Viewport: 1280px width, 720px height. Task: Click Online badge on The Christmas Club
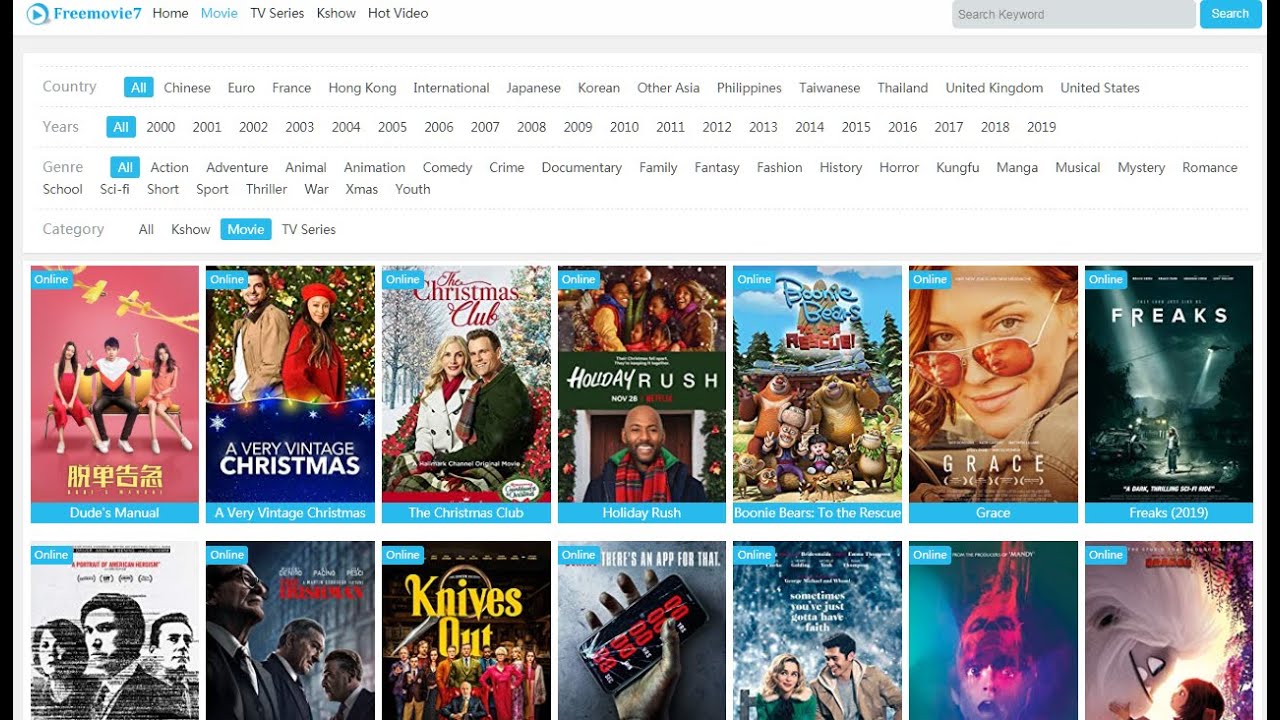pos(402,280)
